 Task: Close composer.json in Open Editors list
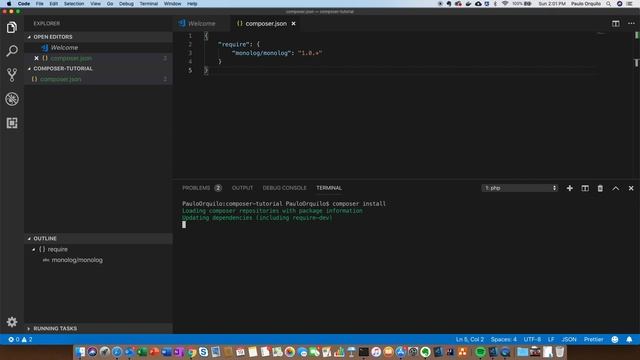coord(36,58)
